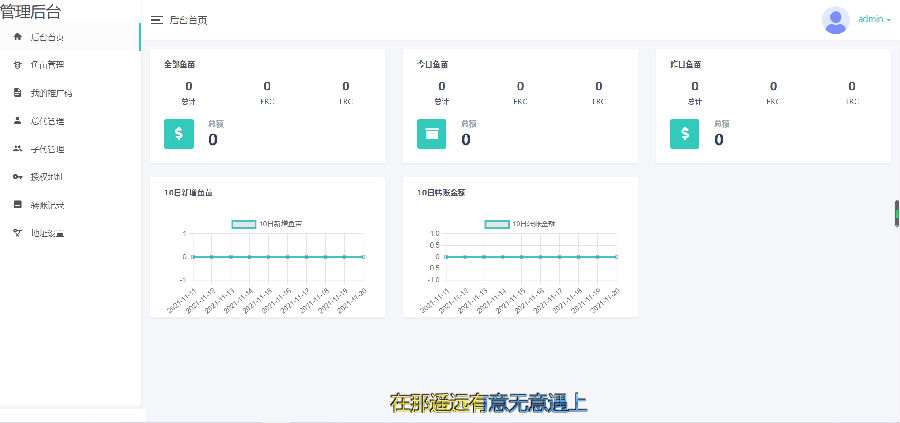Click the home icon in the sidebar
The height and width of the screenshot is (423, 900).
coord(17,37)
